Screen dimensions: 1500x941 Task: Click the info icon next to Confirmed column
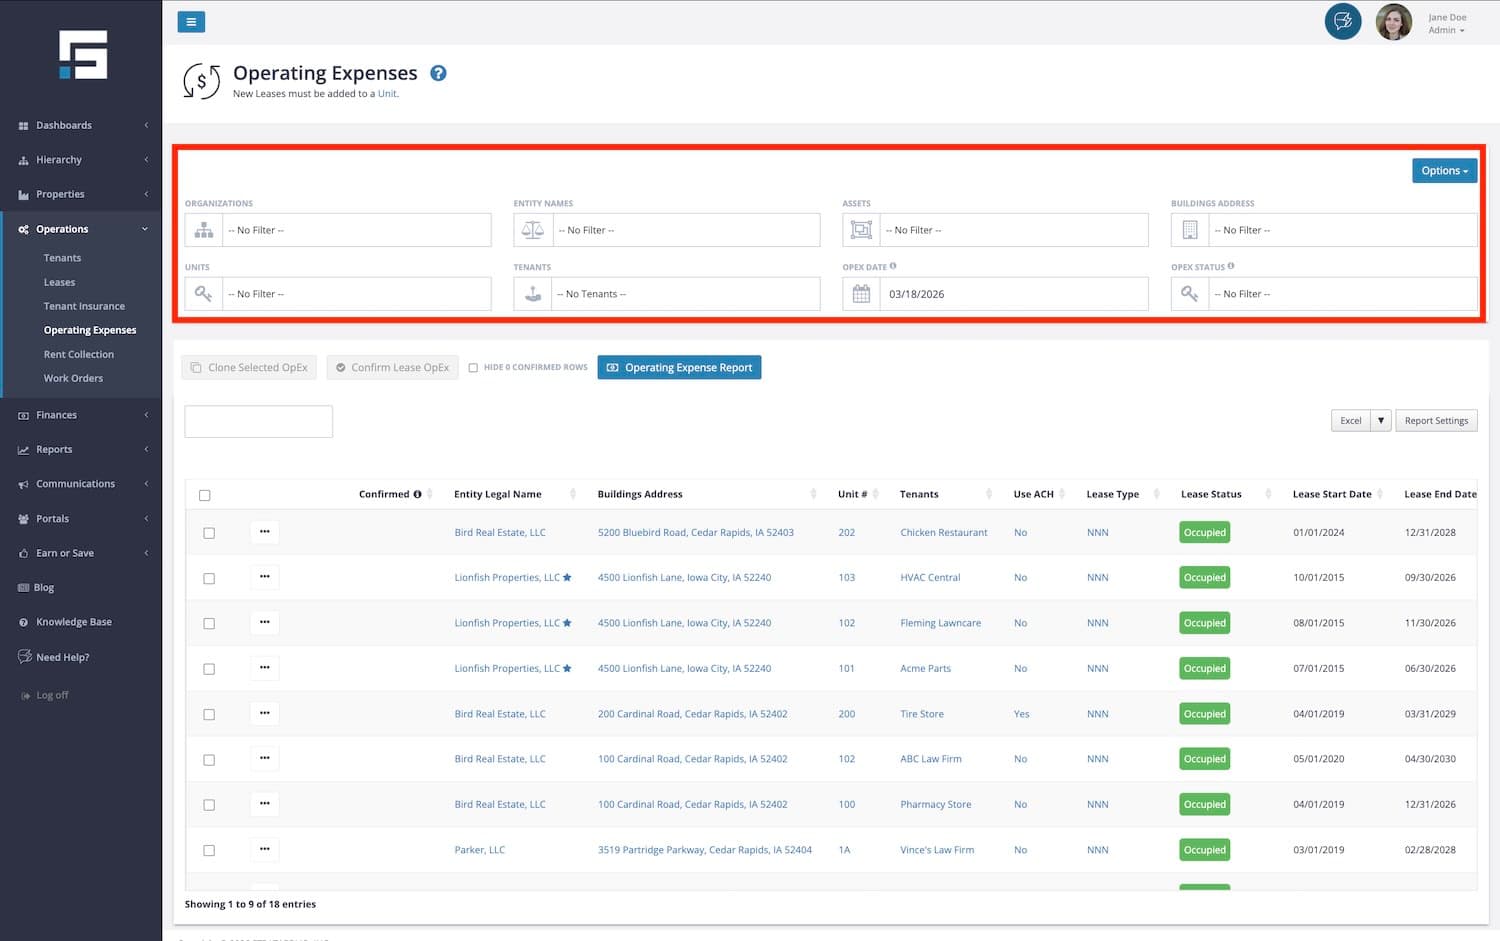click(x=417, y=494)
